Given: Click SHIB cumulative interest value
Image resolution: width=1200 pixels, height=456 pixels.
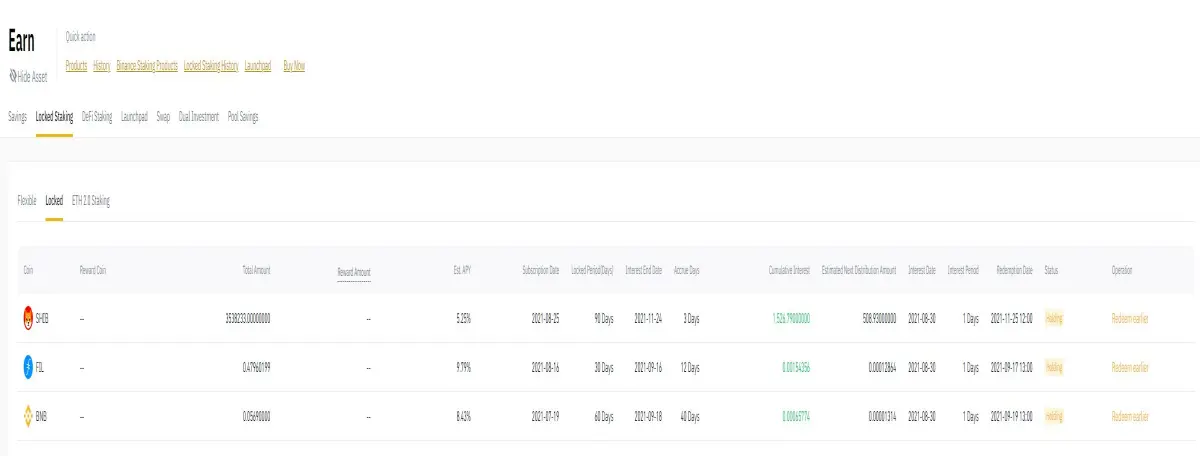Looking at the screenshot, I should (x=791, y=319).
